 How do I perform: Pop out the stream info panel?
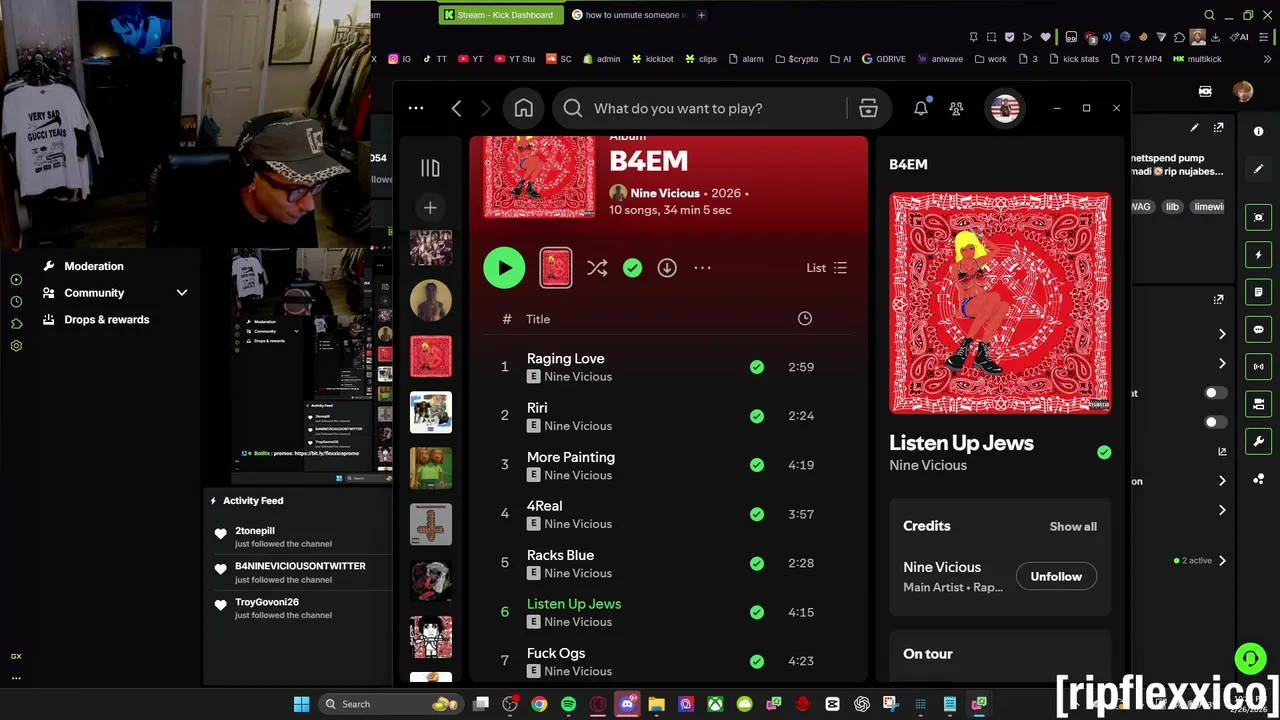tap(1218, 128)
